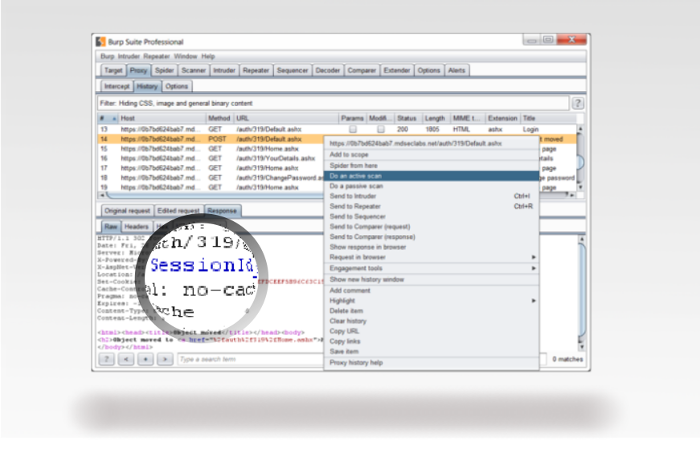Image resolution: width=700 pixels, height=450 pixels.
Task: Switch to the Intruder tool tab
Action: 224,71
